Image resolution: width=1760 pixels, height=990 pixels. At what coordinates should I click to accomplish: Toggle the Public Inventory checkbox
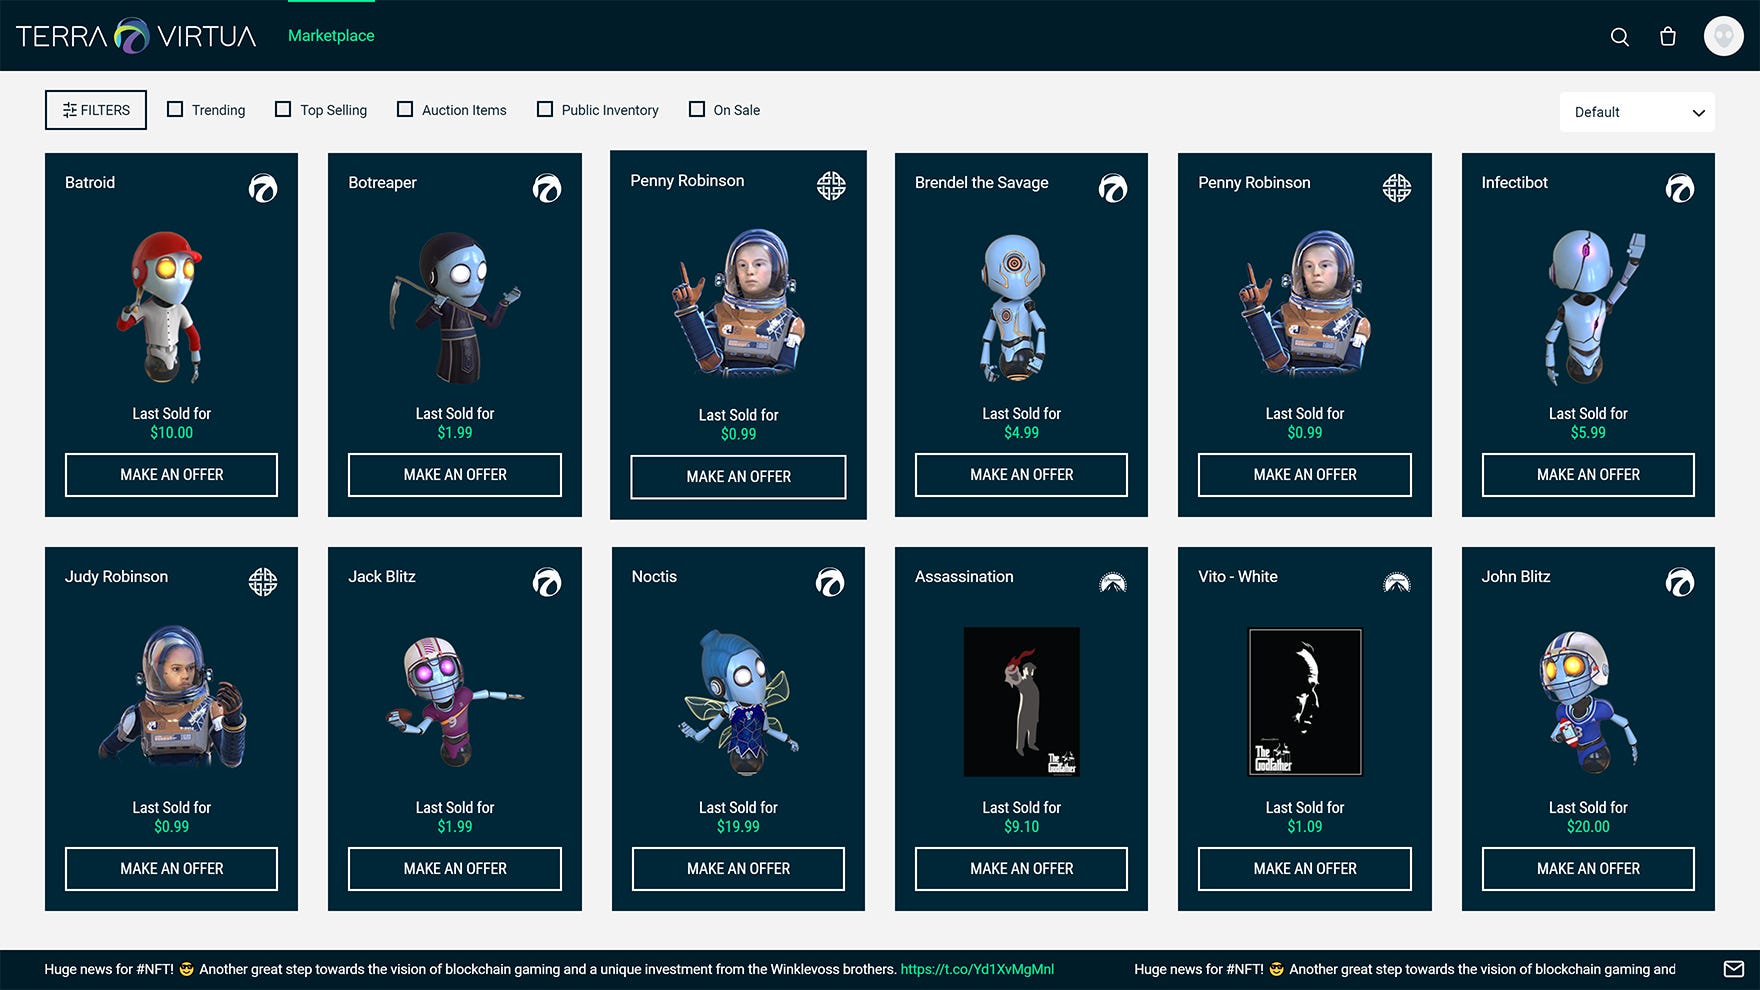545,109
